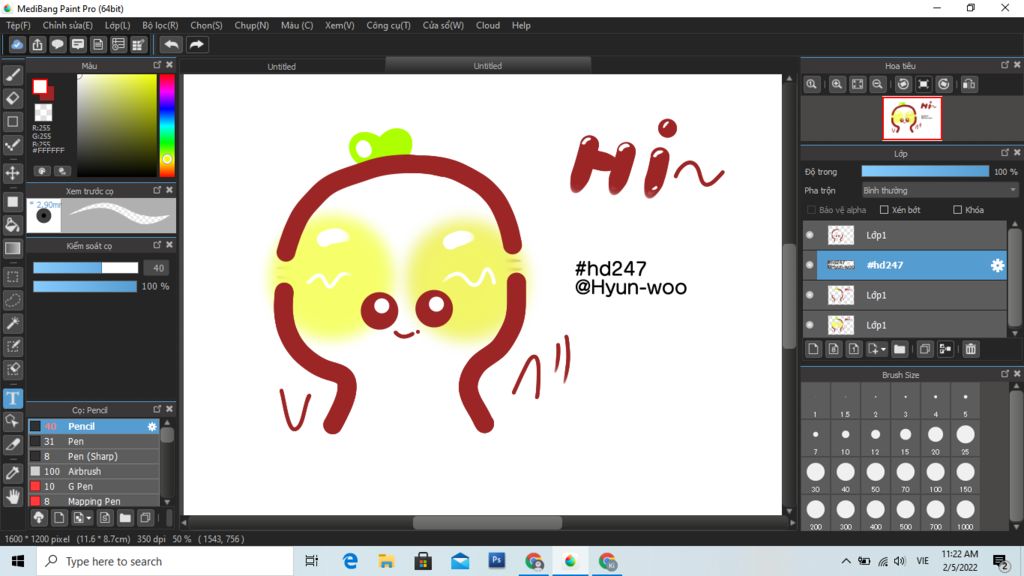Zoom in on the navigator panel
The image size is (1024, 576).
(837, 84)
